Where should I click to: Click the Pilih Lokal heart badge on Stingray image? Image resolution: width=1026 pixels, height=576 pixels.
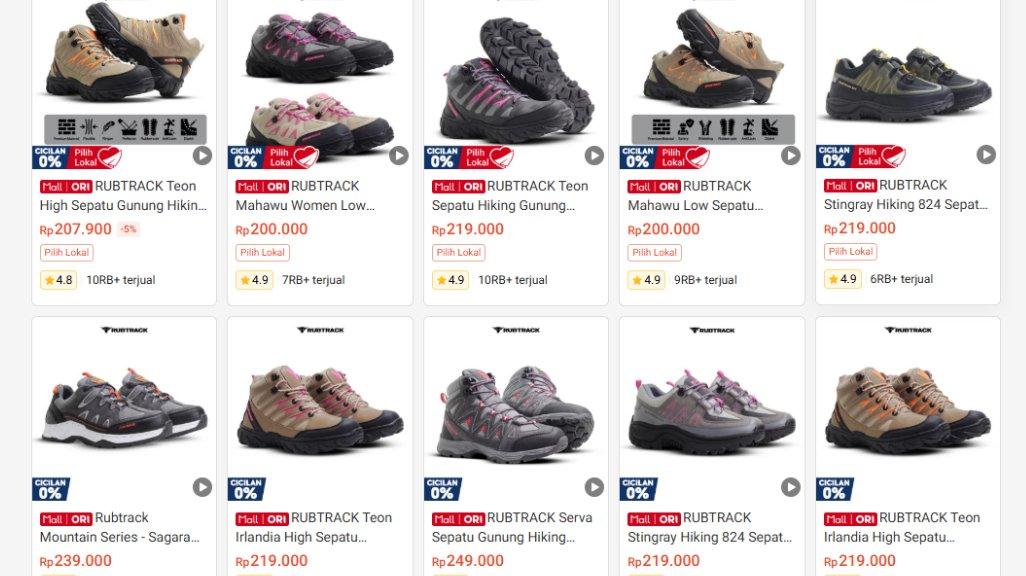coord(880,156)
